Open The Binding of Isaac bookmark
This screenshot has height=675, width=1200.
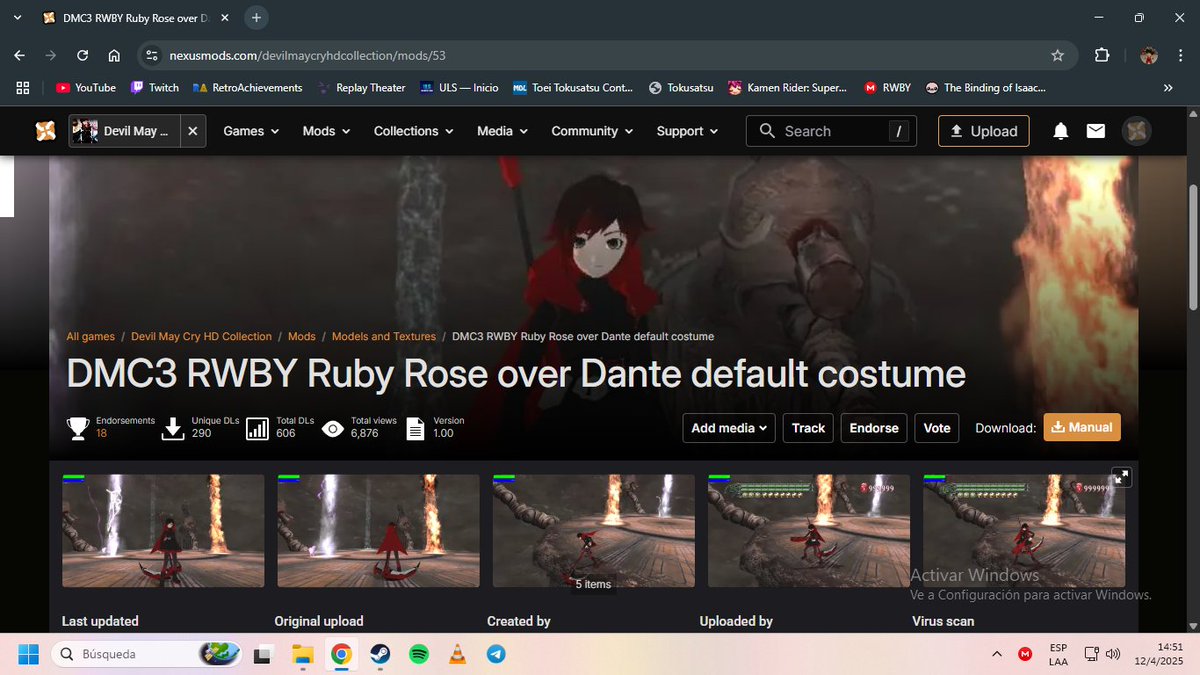(x=986, y=88)
